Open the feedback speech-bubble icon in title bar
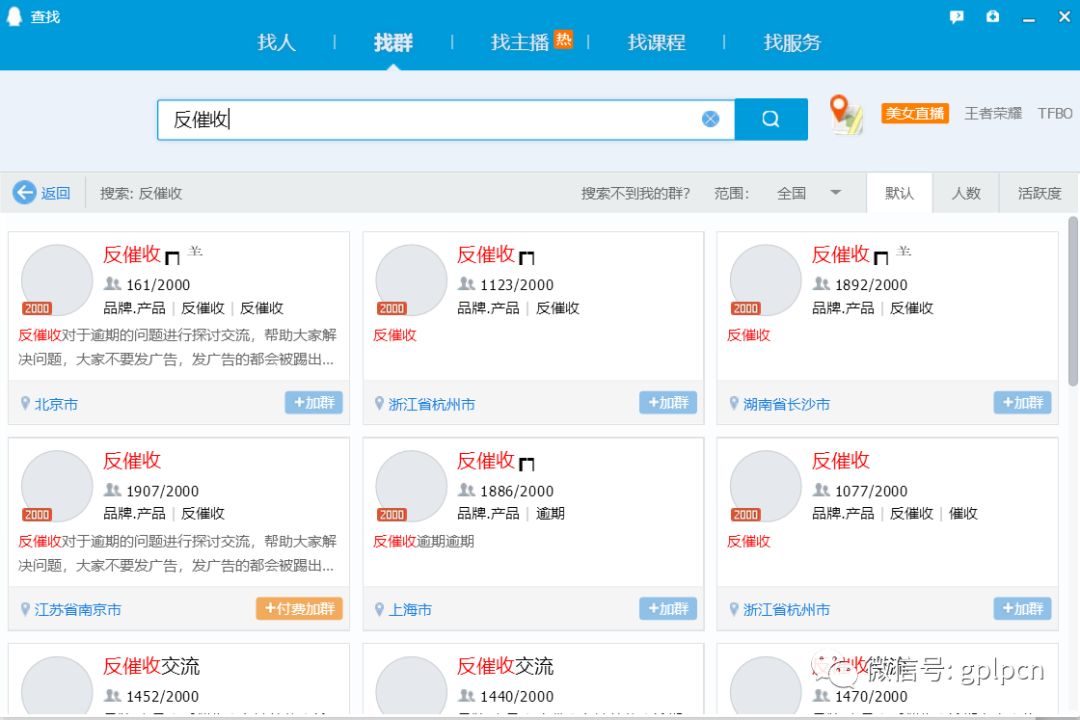 point(956,16)
